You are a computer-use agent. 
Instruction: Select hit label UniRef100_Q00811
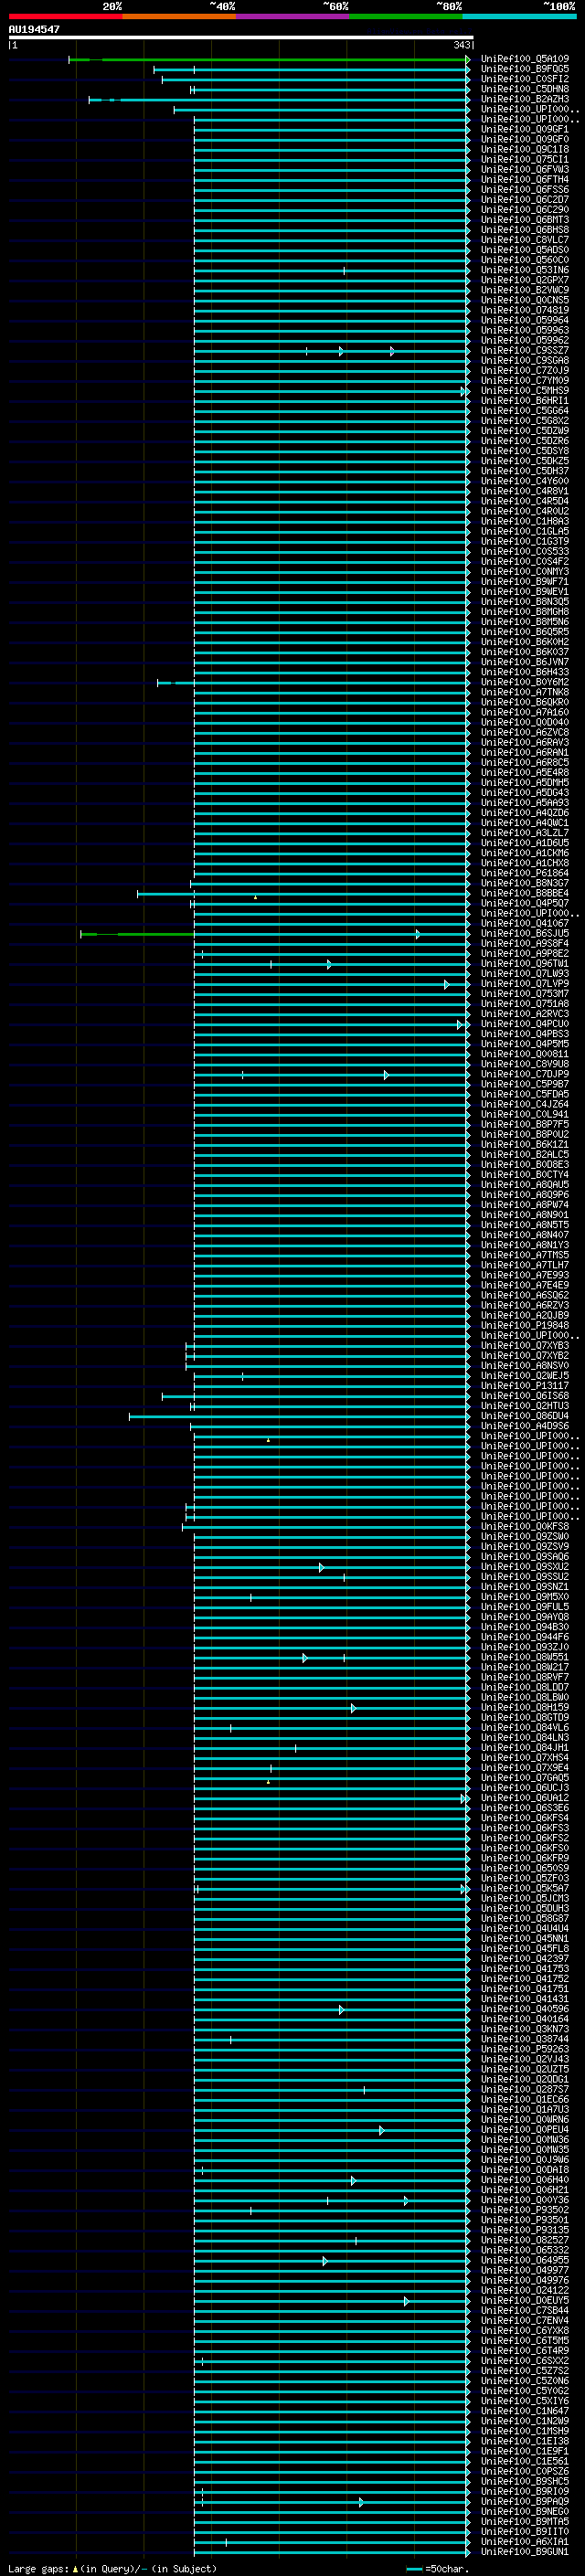coord(525,1054)
